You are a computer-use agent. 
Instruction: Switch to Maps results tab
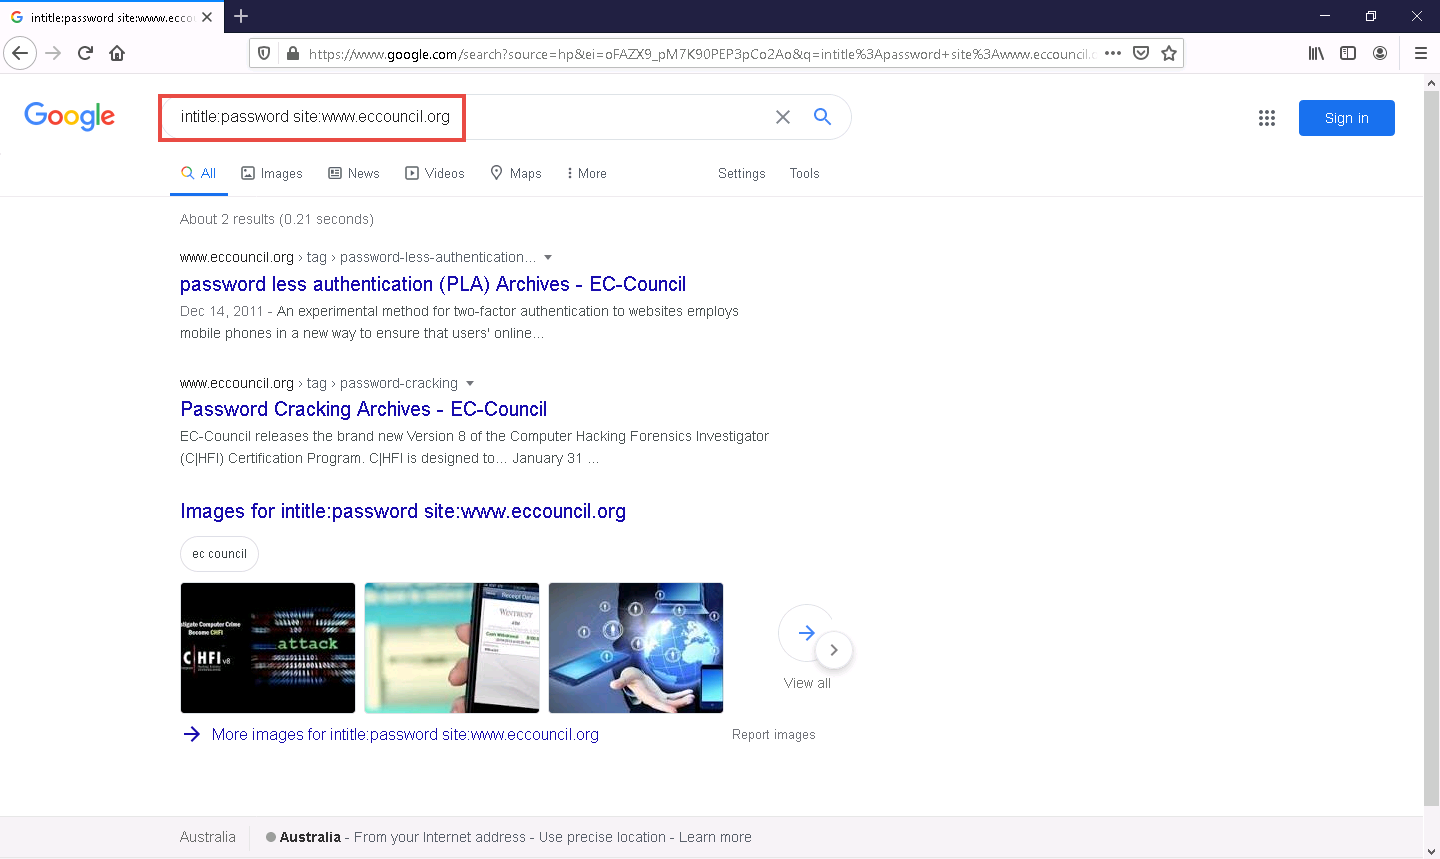tap(516, 173)
